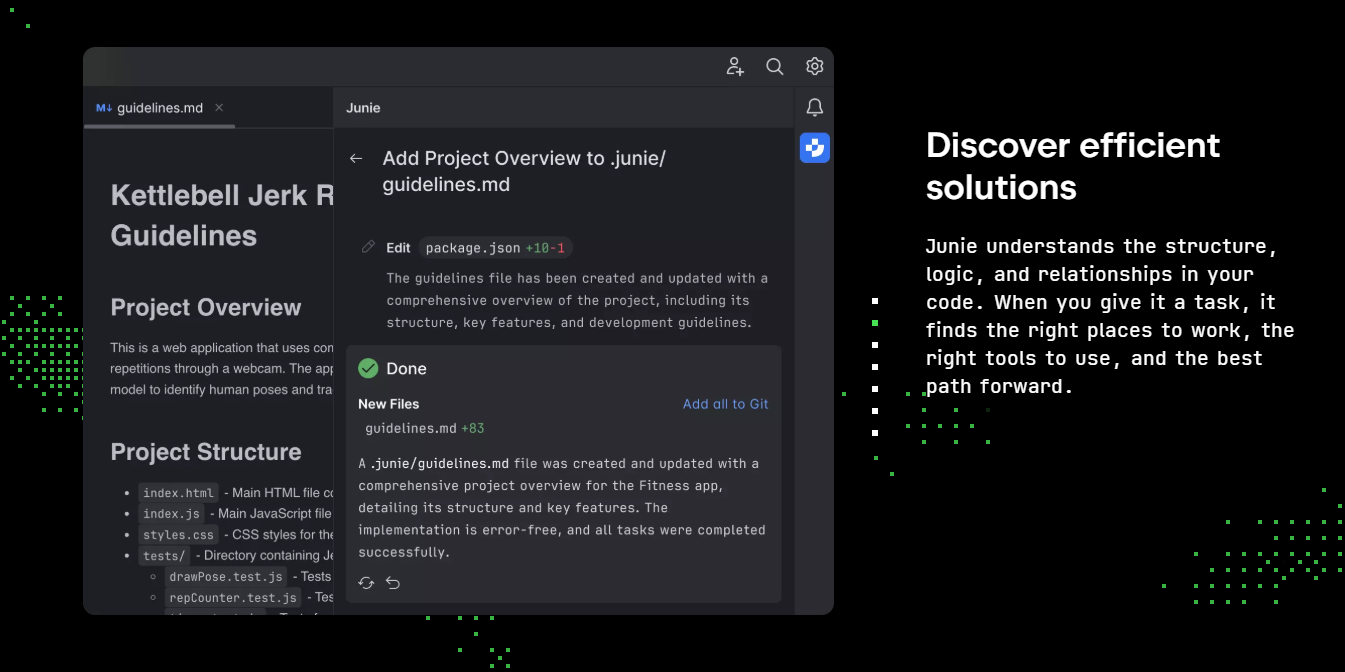
Task: Close the guidelines.md tab
Action: click(219, 108)
